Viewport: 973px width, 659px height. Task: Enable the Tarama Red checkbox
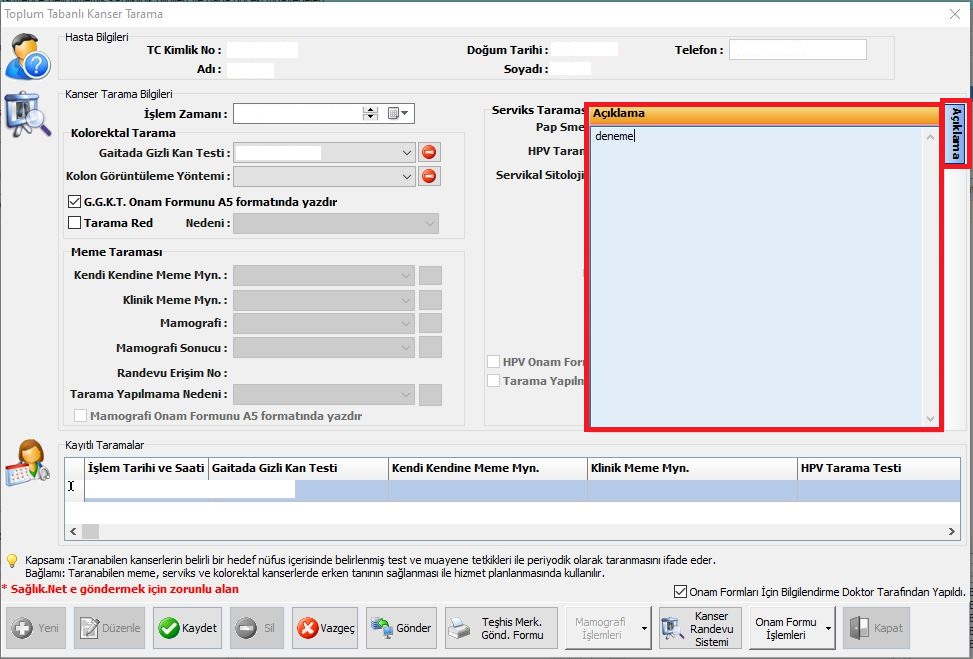pyautogui.click(x=75, y=223)
